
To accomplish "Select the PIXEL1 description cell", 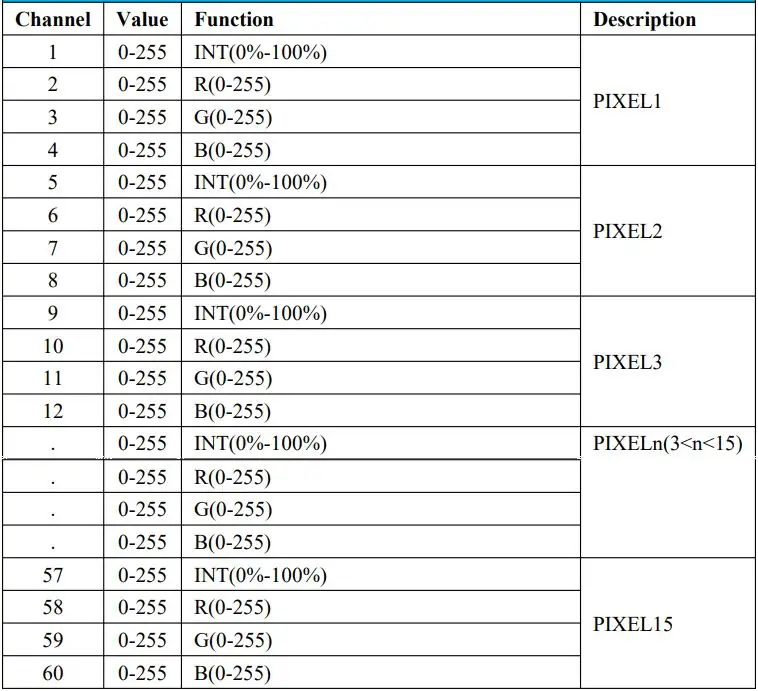I will 627,101.
